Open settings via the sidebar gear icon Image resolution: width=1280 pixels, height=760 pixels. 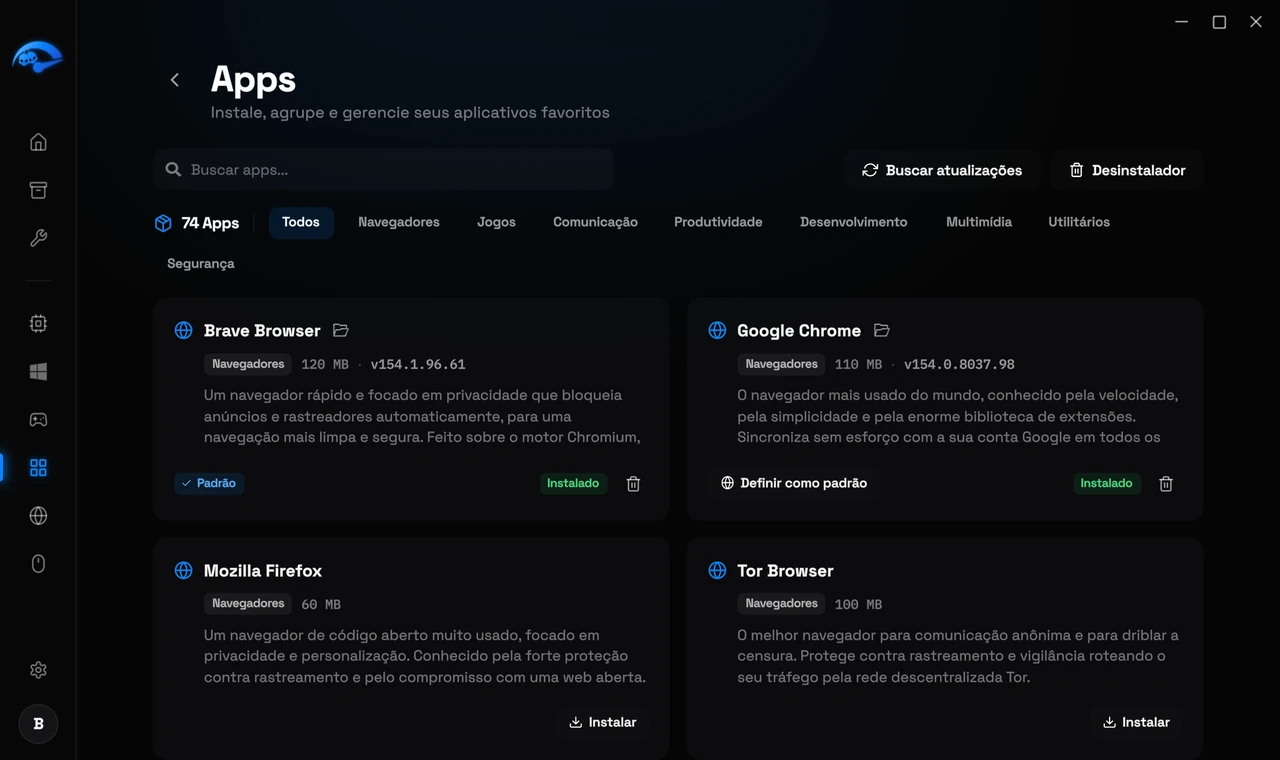tap(38, 670)
